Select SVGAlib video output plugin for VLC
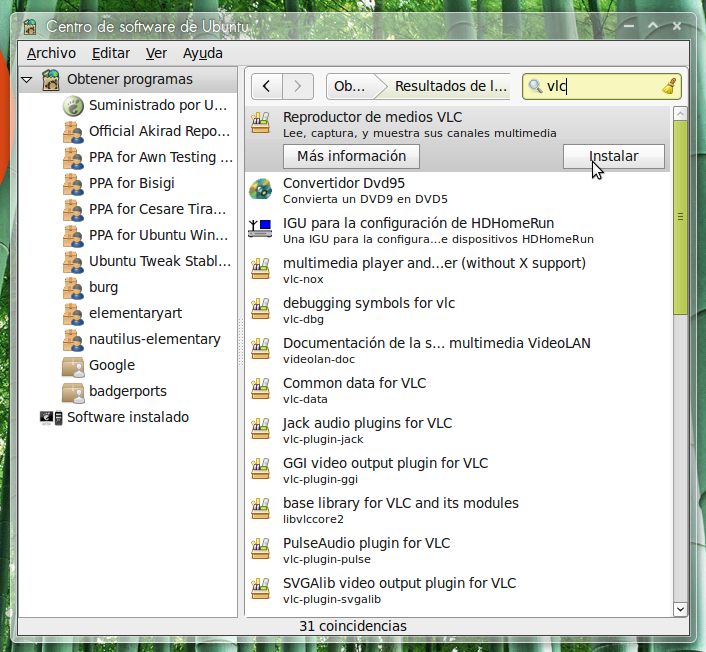706x652 pixels. point(459,591)
